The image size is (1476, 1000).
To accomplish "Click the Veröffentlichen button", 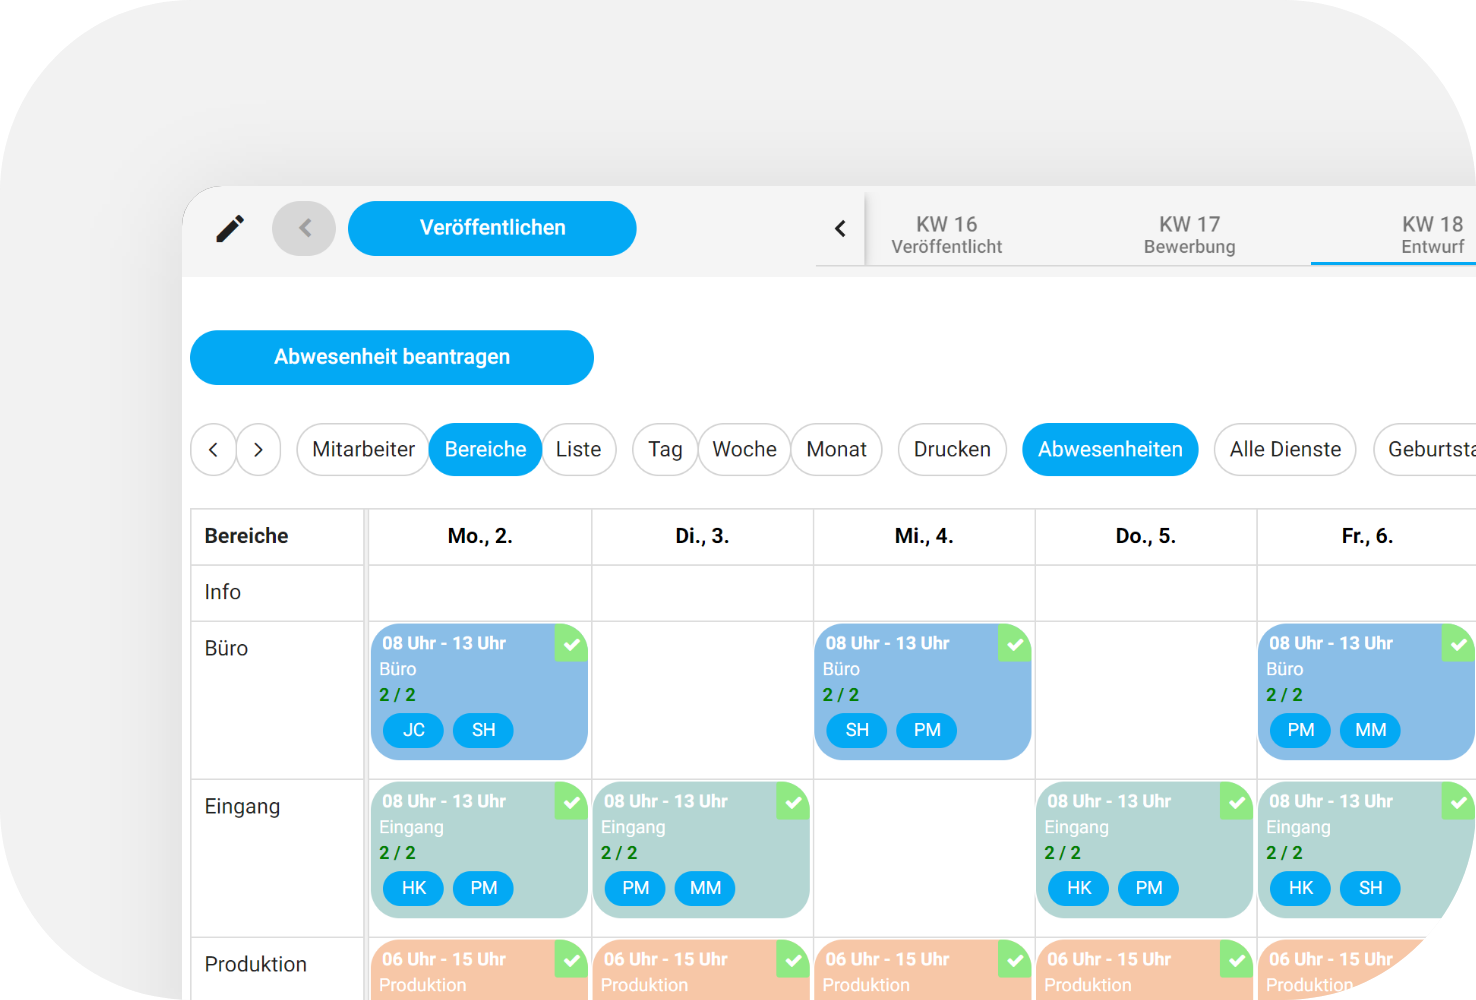I will click(x=492, y=228).
